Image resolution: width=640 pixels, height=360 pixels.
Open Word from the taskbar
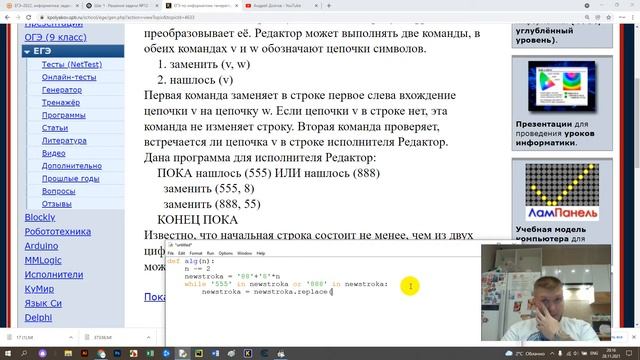(216, 353)
